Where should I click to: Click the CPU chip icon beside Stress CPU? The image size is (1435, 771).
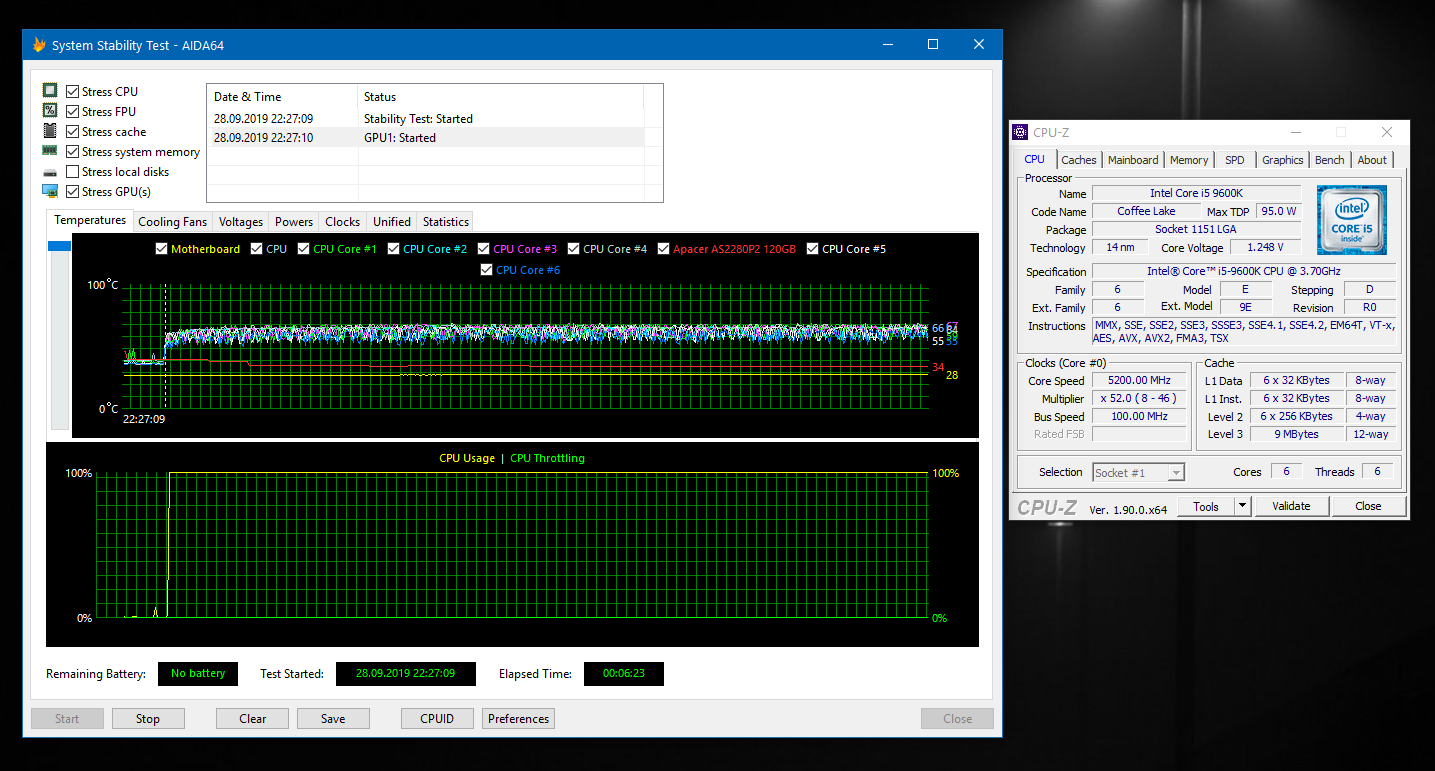pos(50,91)
